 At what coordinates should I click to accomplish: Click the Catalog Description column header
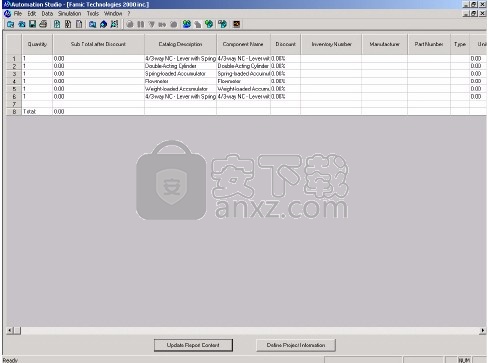(x=180, y=44)
